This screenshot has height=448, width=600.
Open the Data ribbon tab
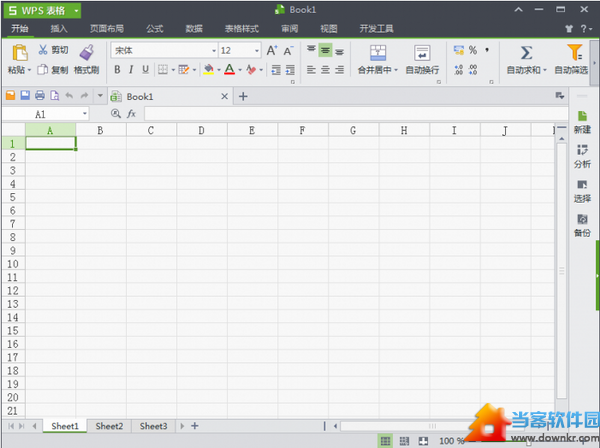194,28
